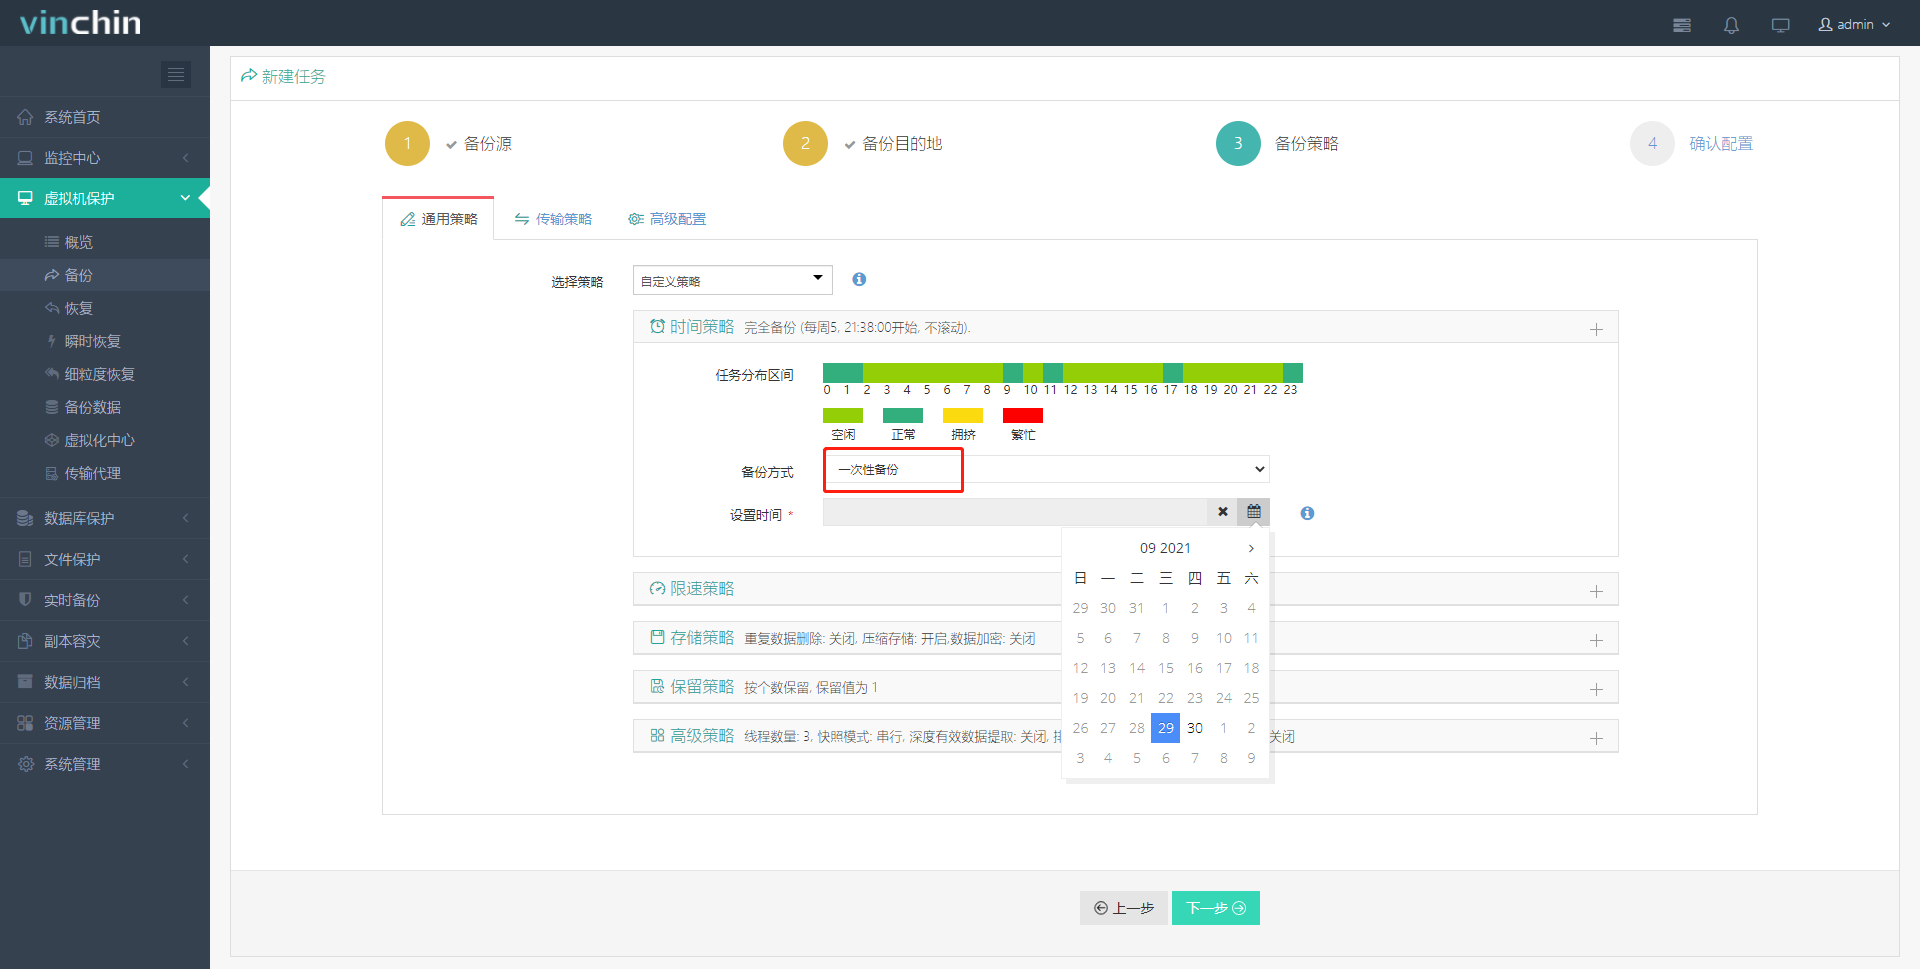The width and height of the screenshot is (1920, 969).
Task: Click the 存储策略 storage icon
Action: click(657, 637)
